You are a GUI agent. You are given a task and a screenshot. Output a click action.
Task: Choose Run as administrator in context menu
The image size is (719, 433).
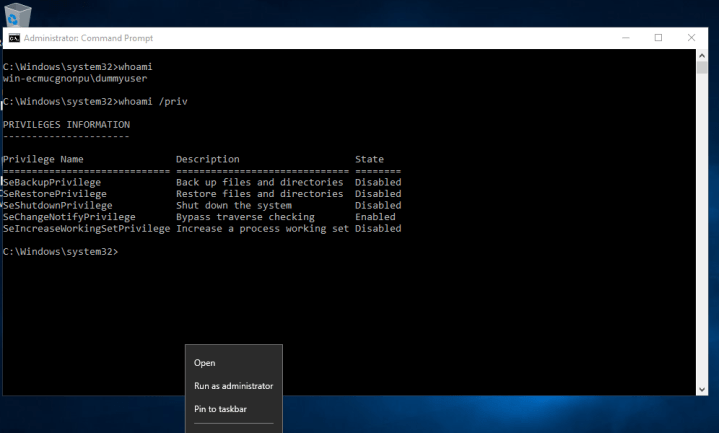click(x=233, y=386)
